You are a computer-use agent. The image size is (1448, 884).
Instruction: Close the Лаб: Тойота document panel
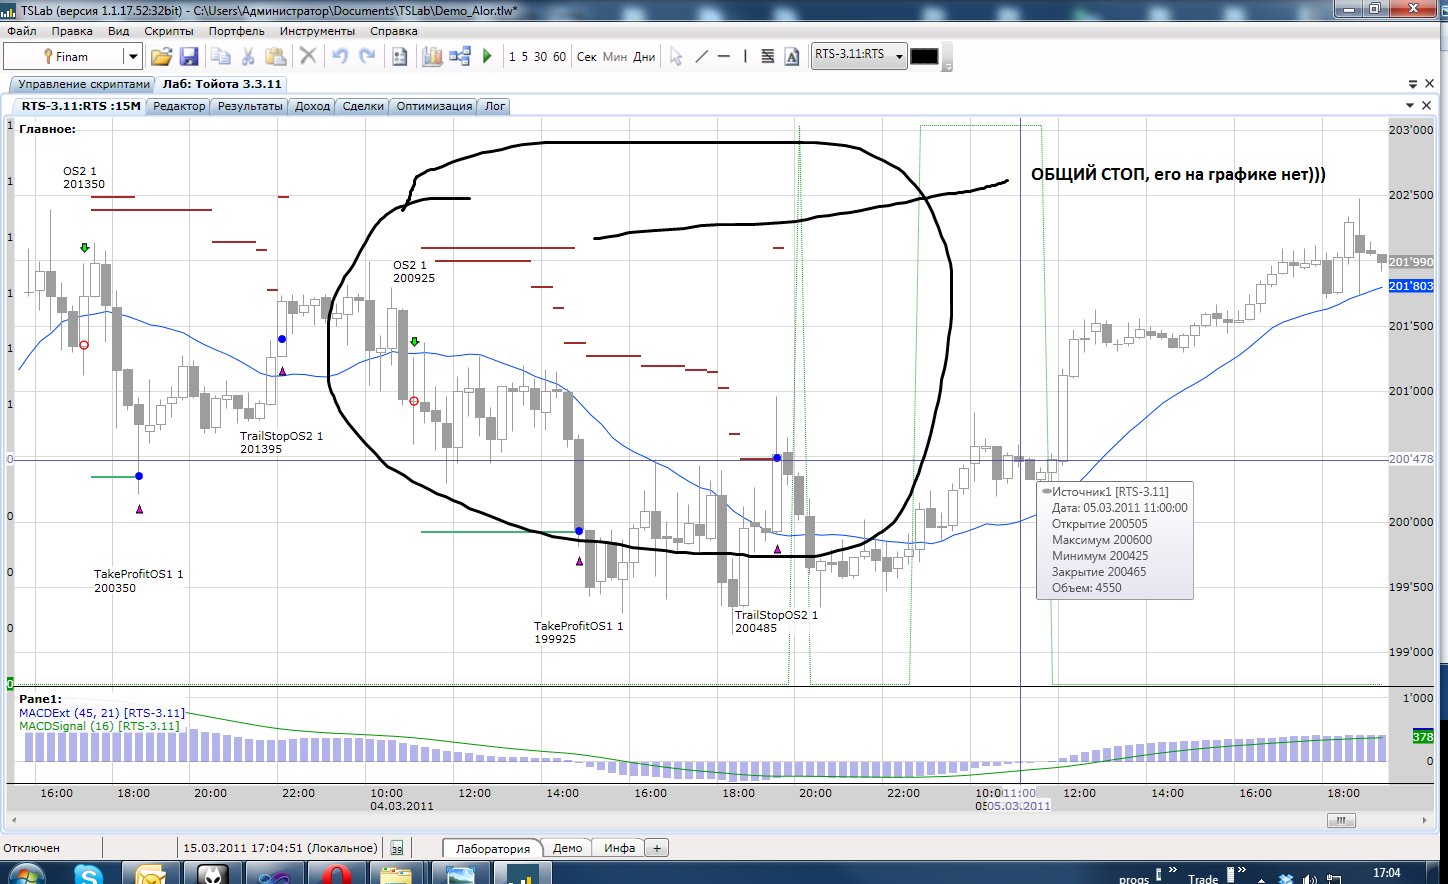(1430, 84)
